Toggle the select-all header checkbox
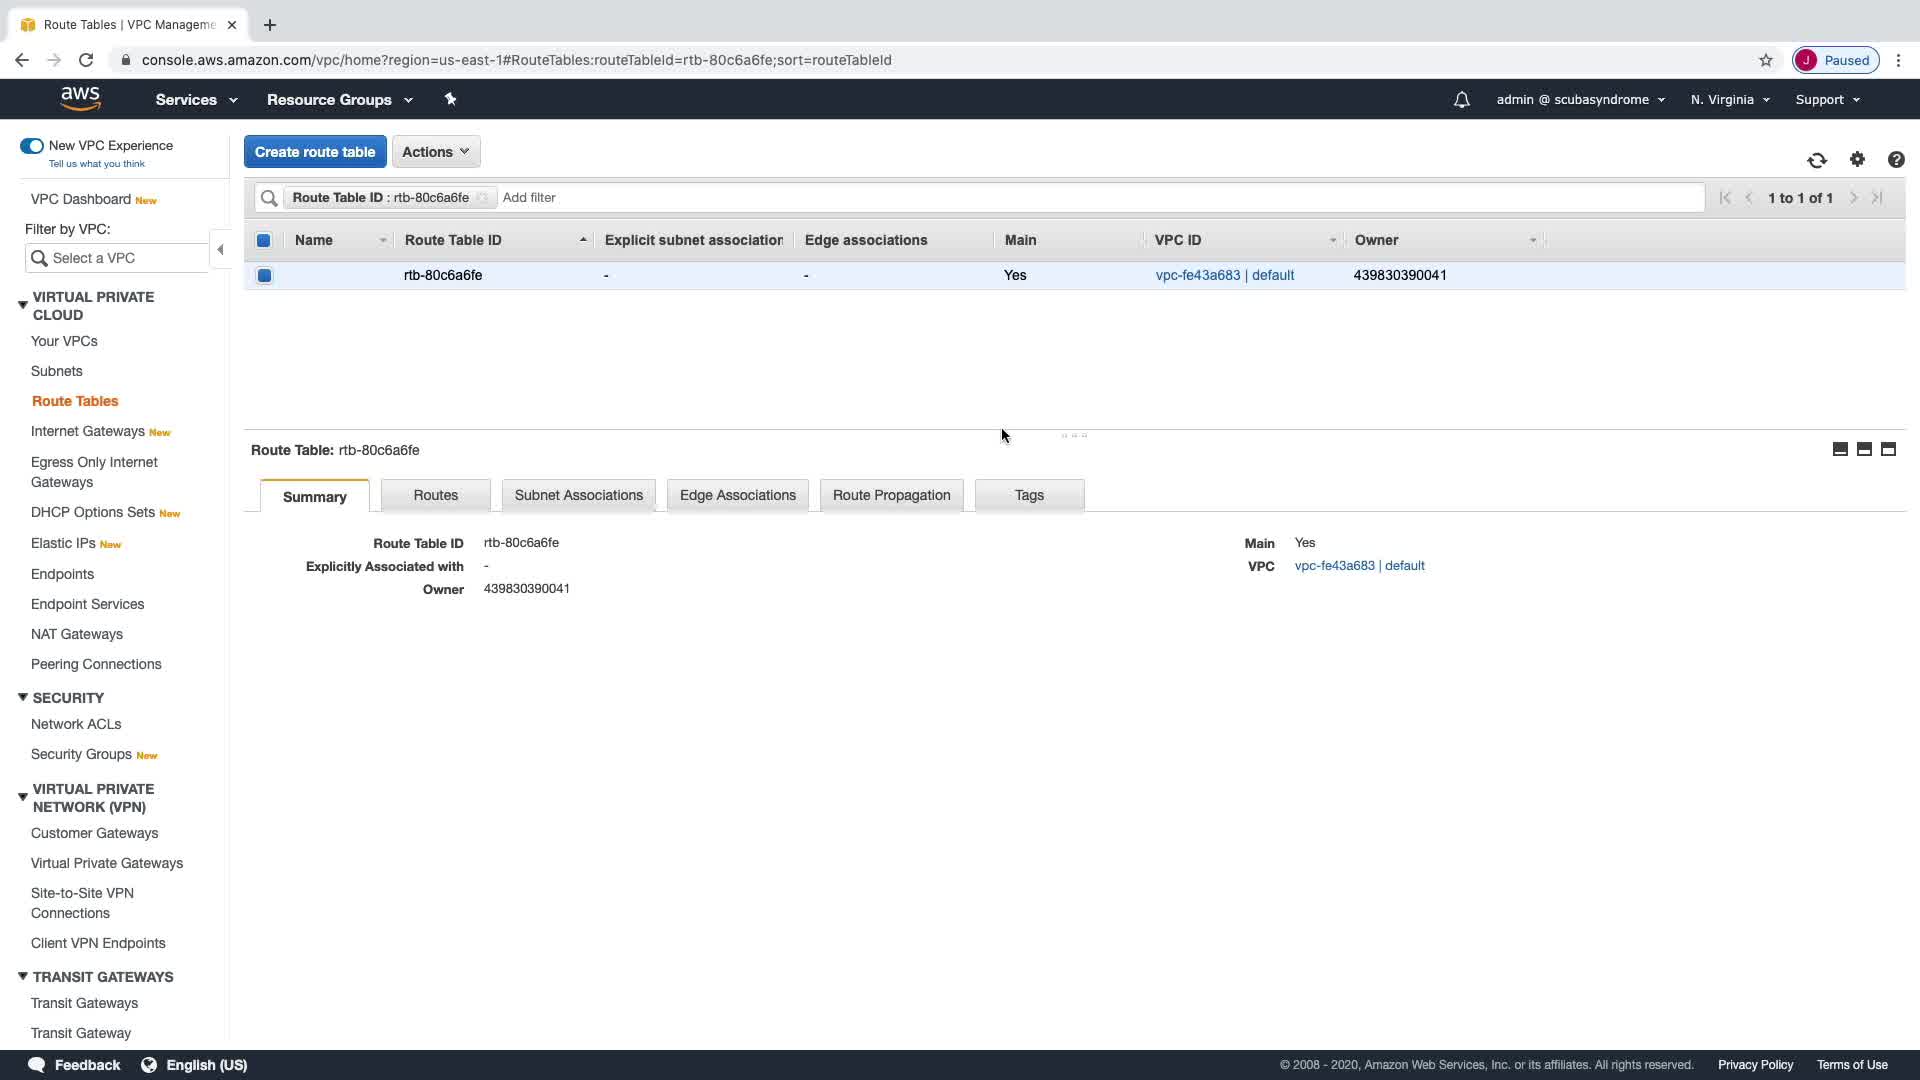 point(264,240)
